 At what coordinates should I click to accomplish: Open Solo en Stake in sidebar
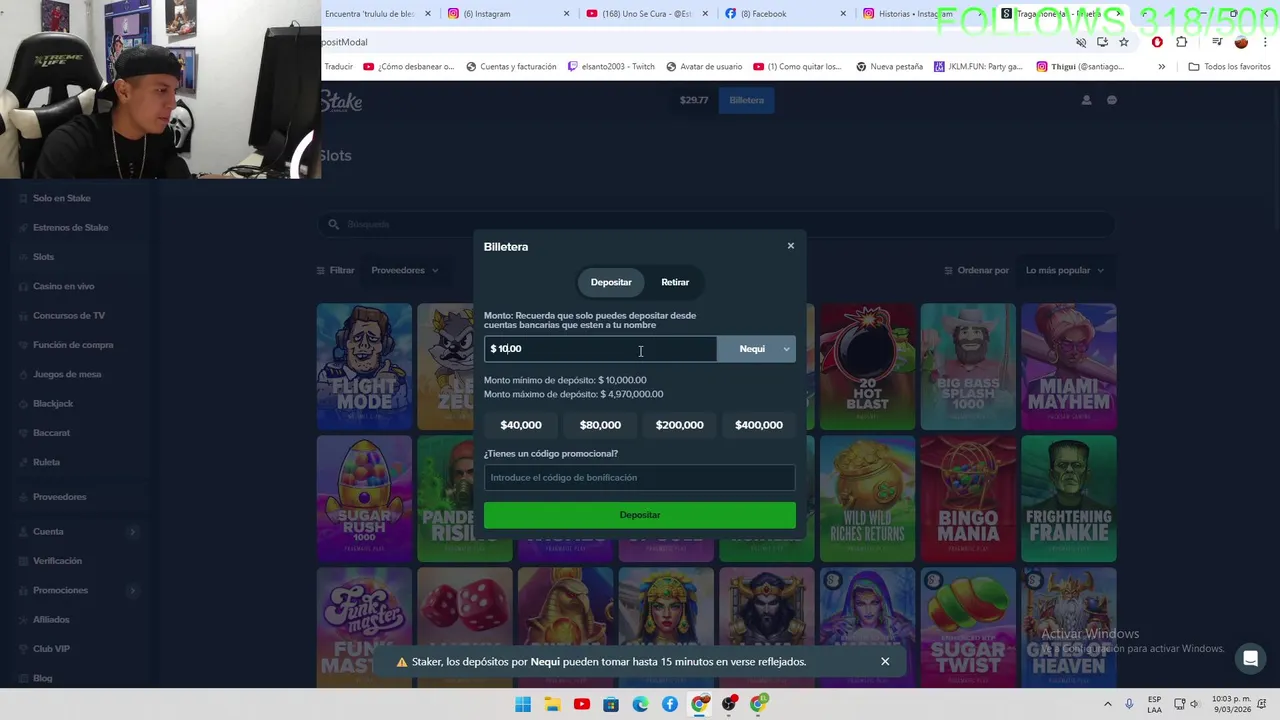click(62, 198)
